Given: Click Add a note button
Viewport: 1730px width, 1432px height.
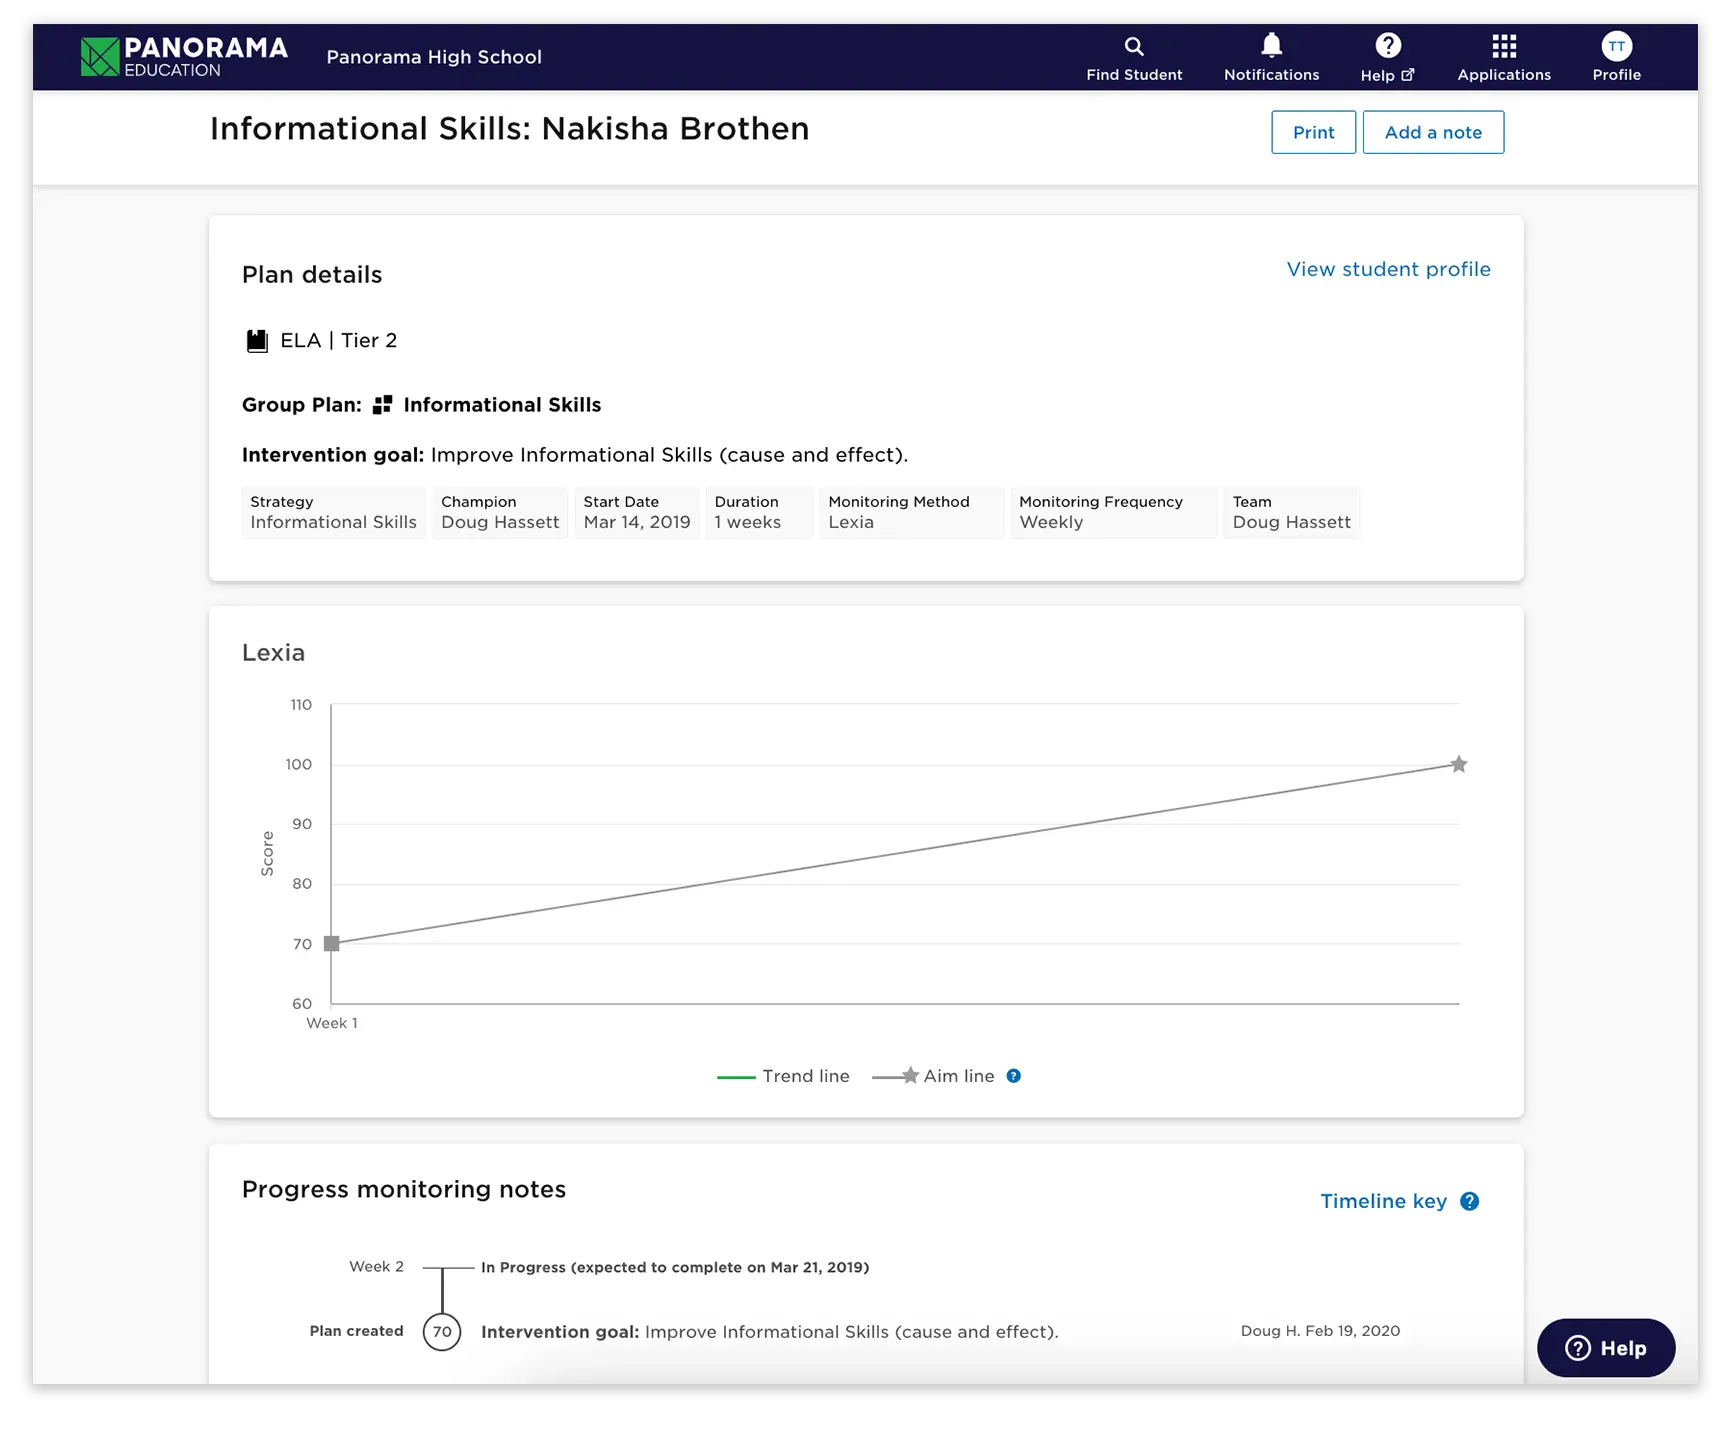Looking at the screenshot, I should pyautogui.click(x=1432, y=132).
